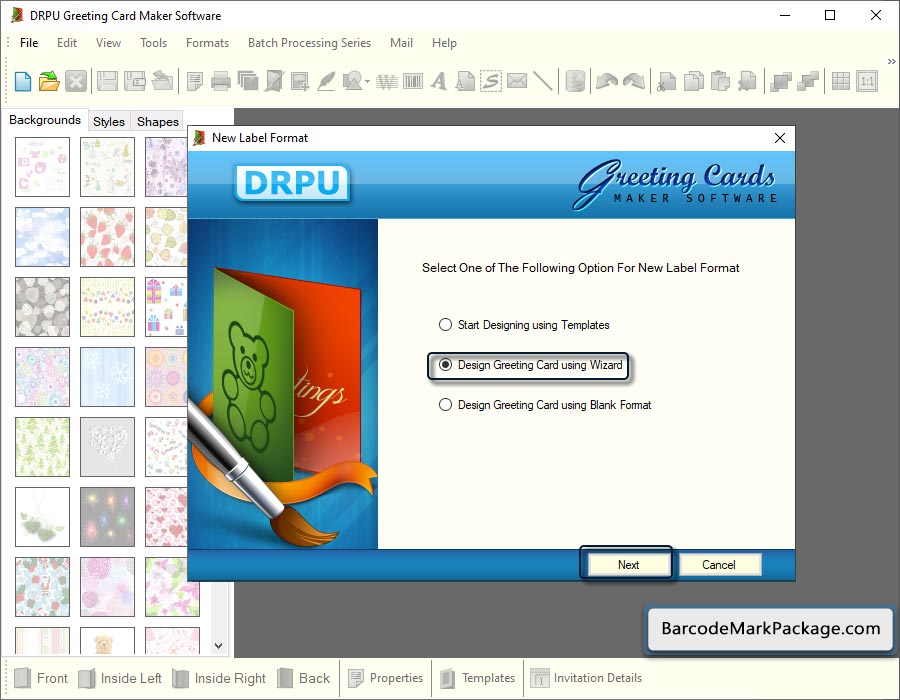Click the text 'A' tool icon
900x700 pixels.
tap(439, 81)
